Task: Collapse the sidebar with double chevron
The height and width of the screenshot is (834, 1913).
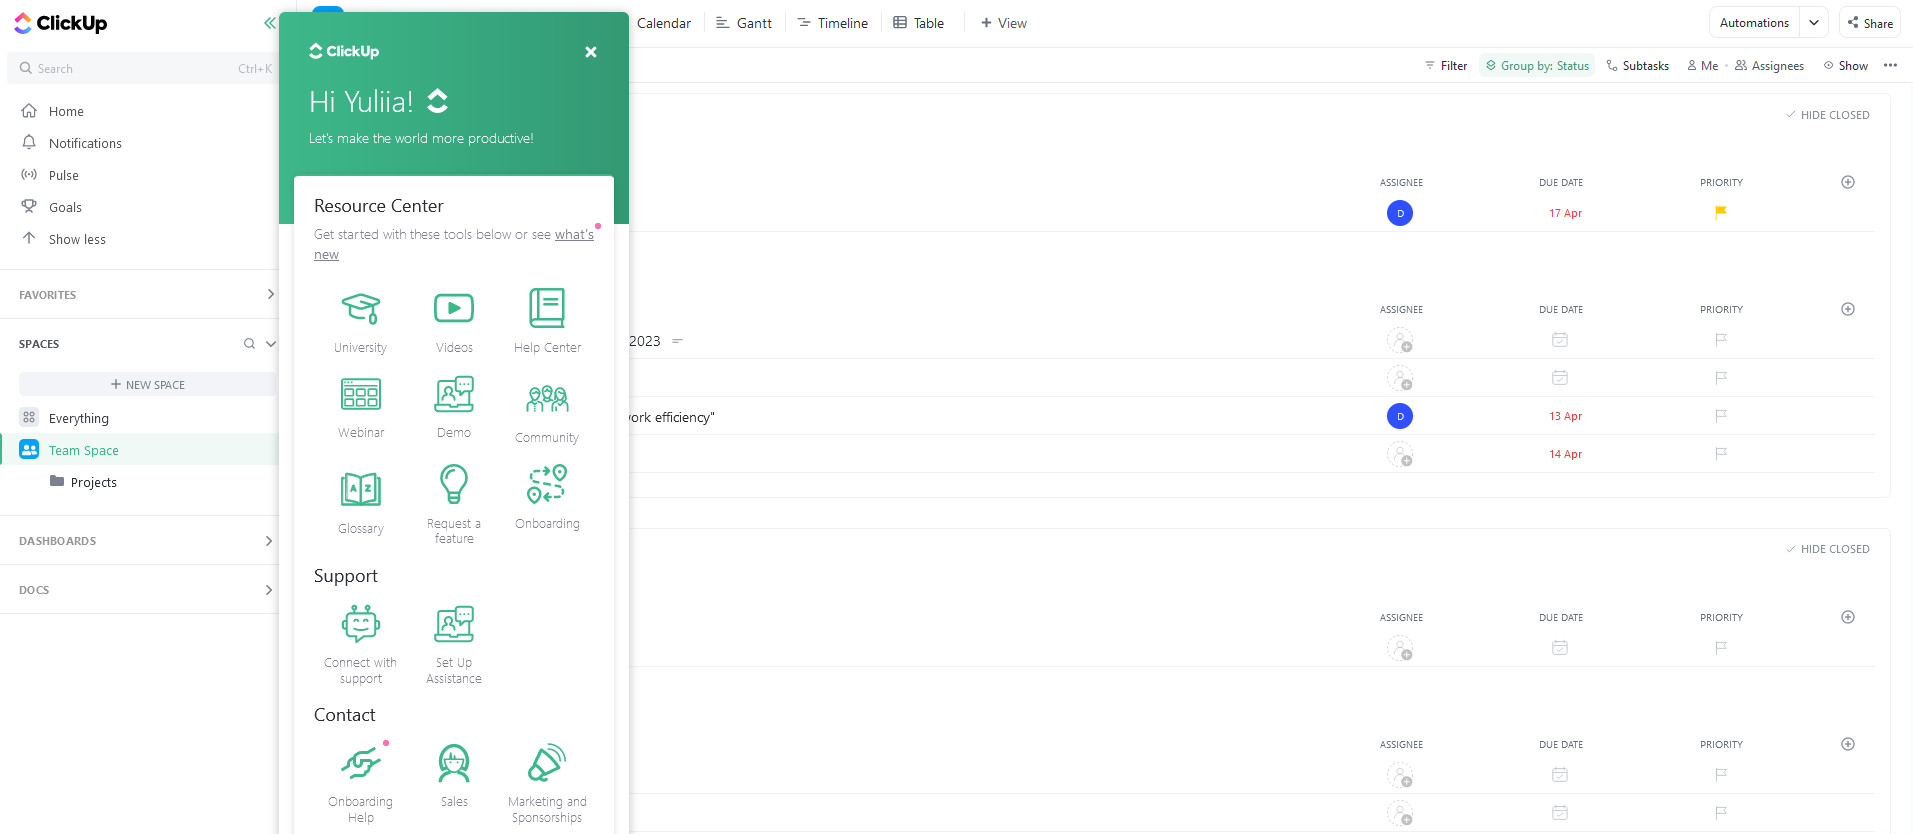Action: [269, 23]
